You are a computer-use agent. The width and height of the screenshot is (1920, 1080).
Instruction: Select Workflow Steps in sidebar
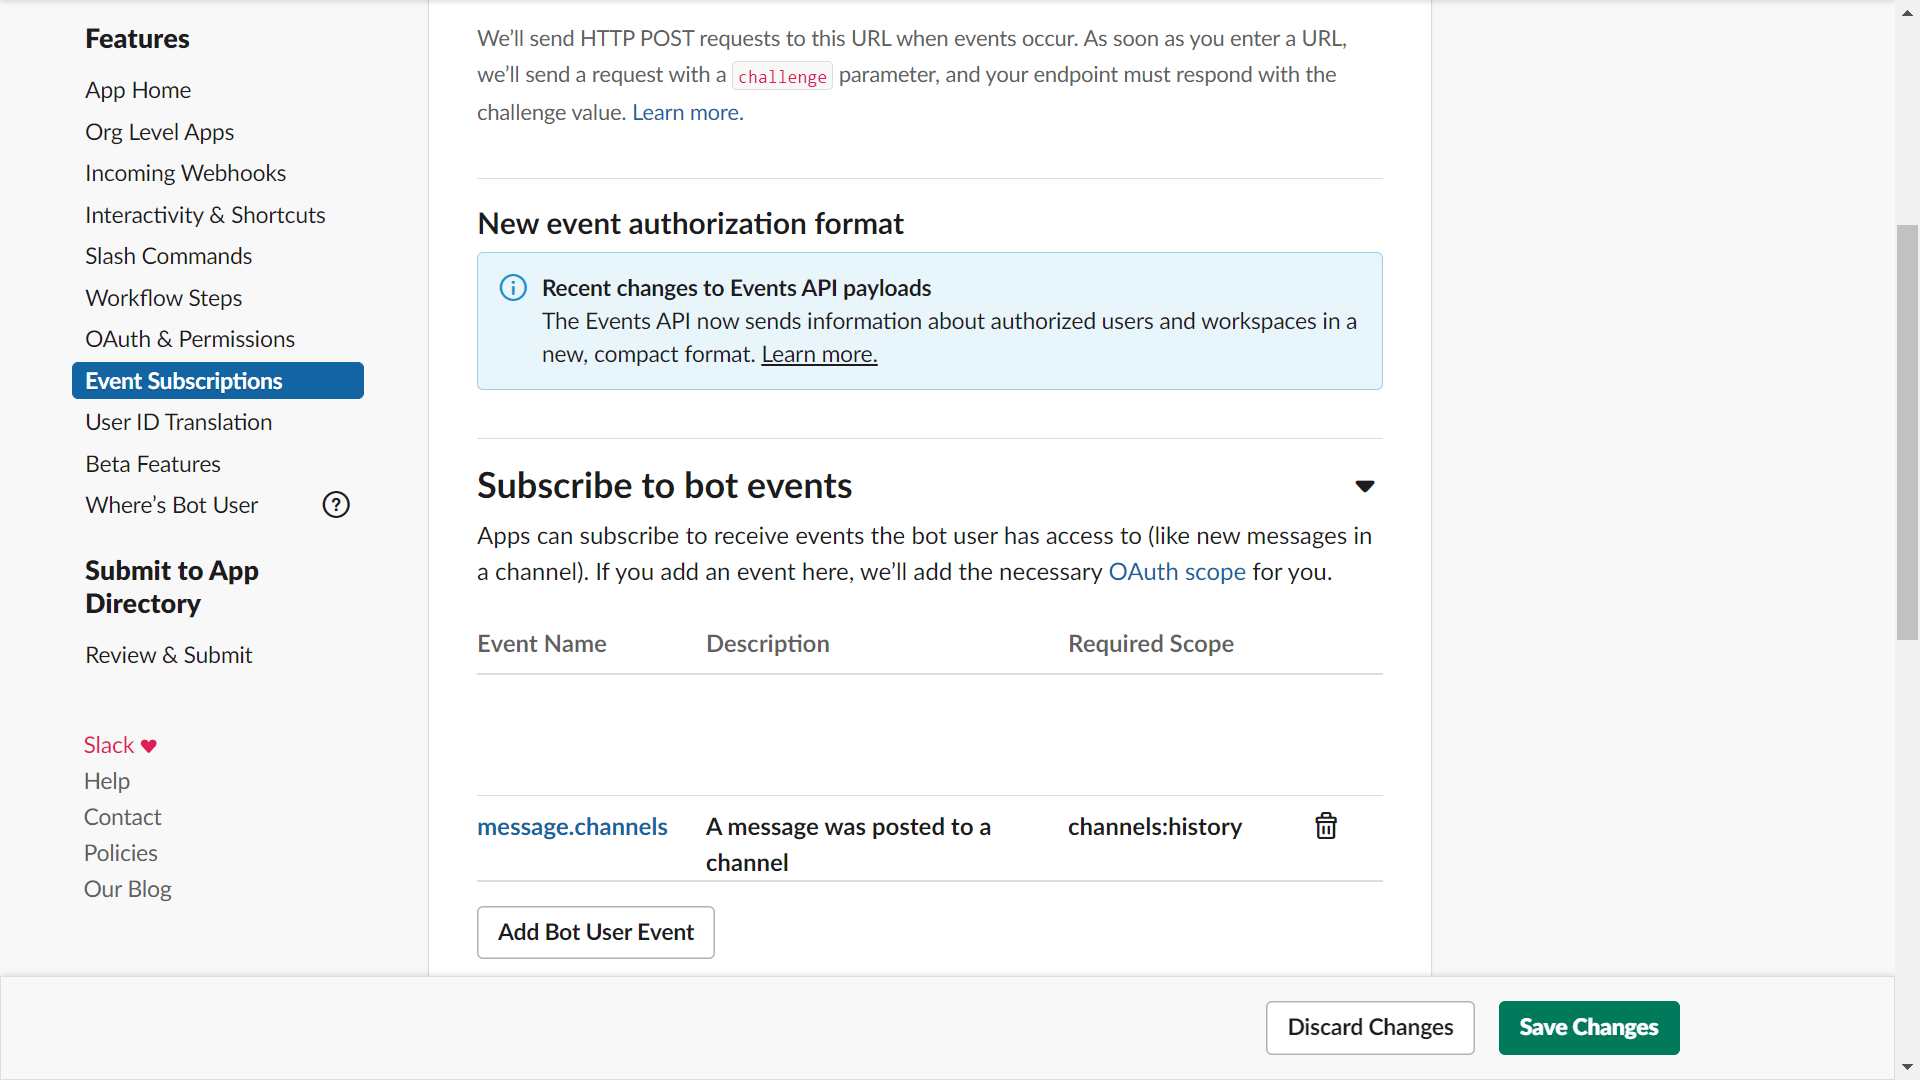(164, 298)
